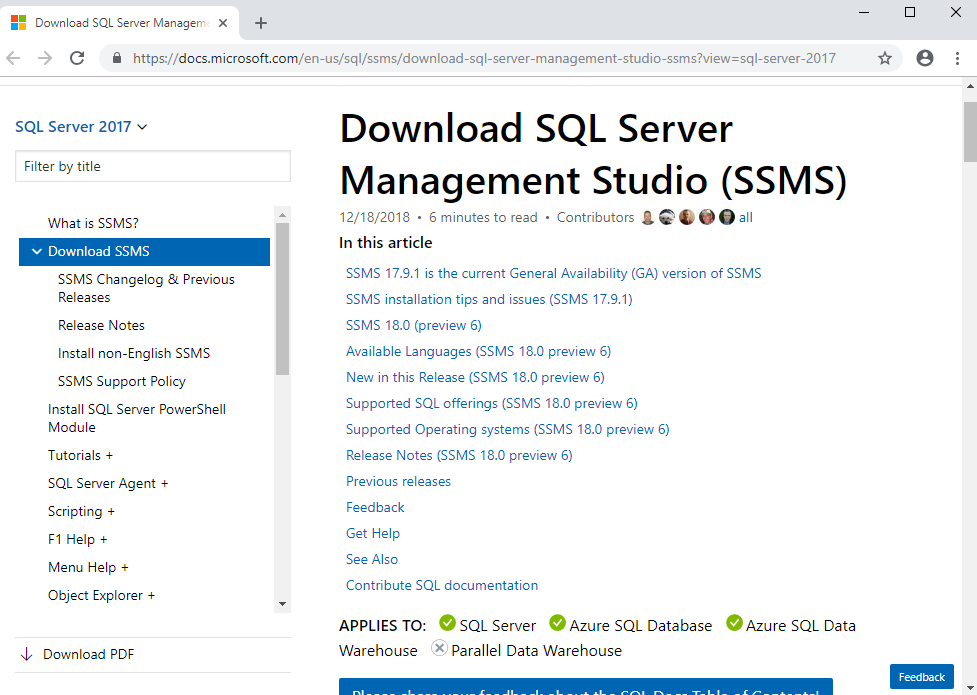Click the green check beside Azure SQL Database

[x=557, y=623]
